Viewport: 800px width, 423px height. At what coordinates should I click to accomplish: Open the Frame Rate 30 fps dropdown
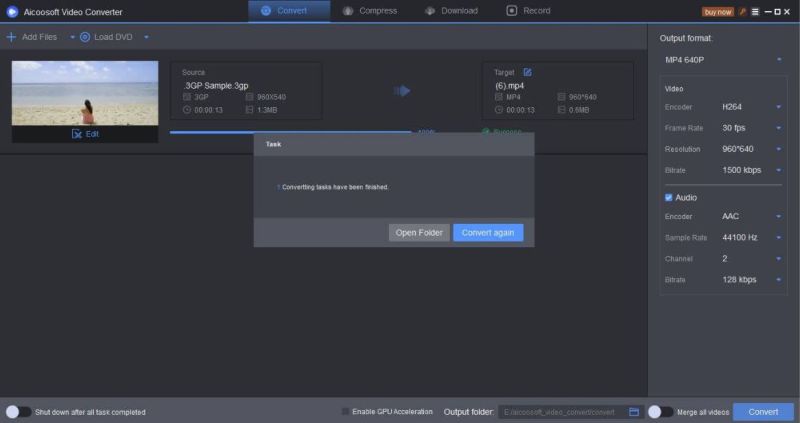[x=778, y=128]
